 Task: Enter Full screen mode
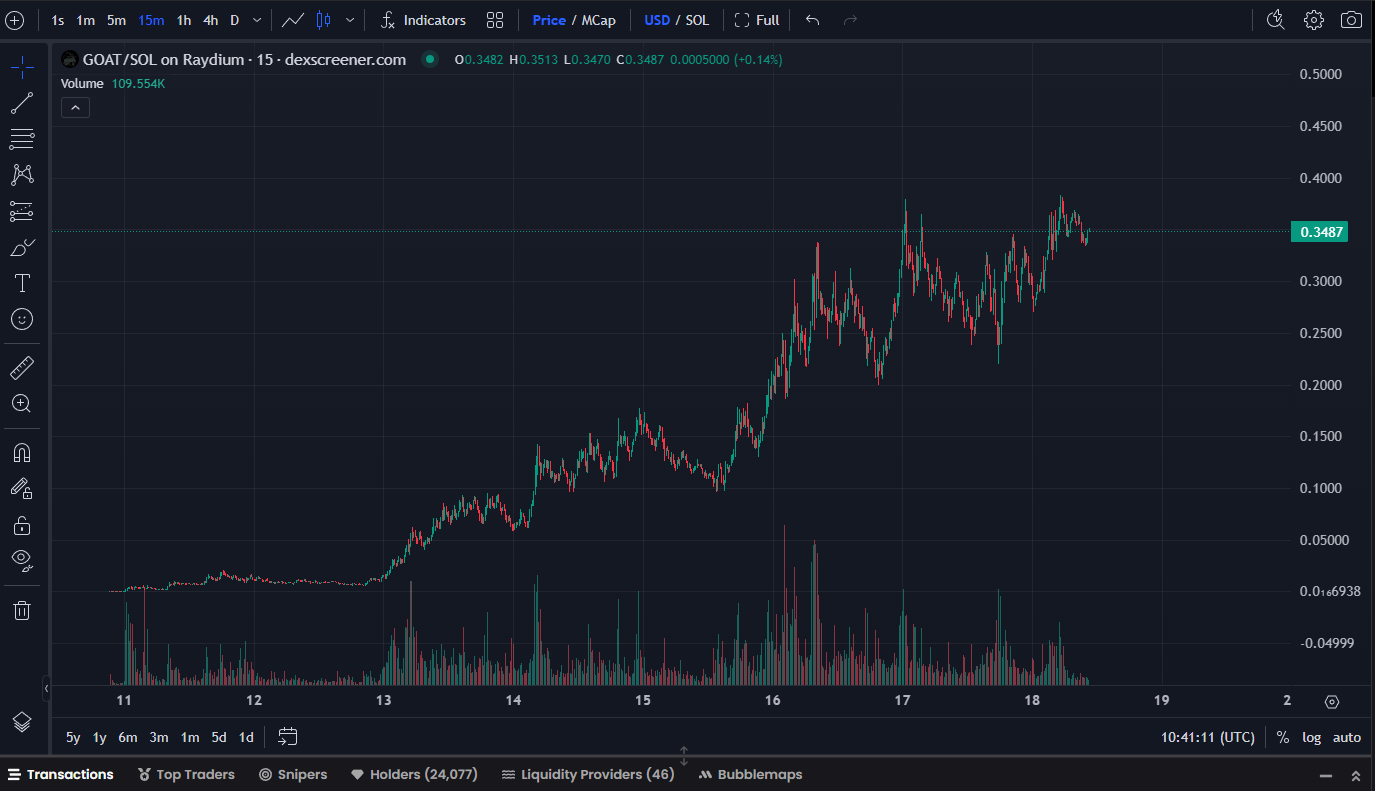click(x=757, y=20)
